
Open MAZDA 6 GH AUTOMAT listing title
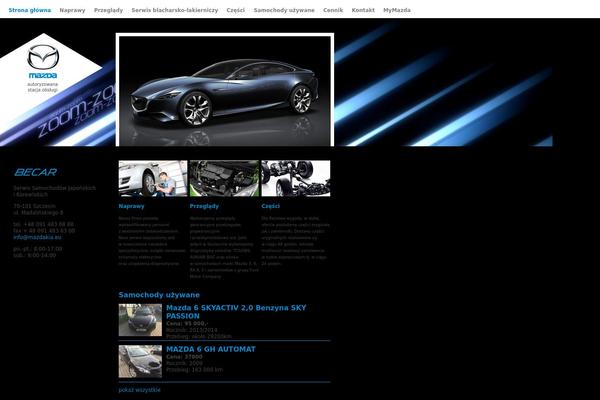(211, 349)
